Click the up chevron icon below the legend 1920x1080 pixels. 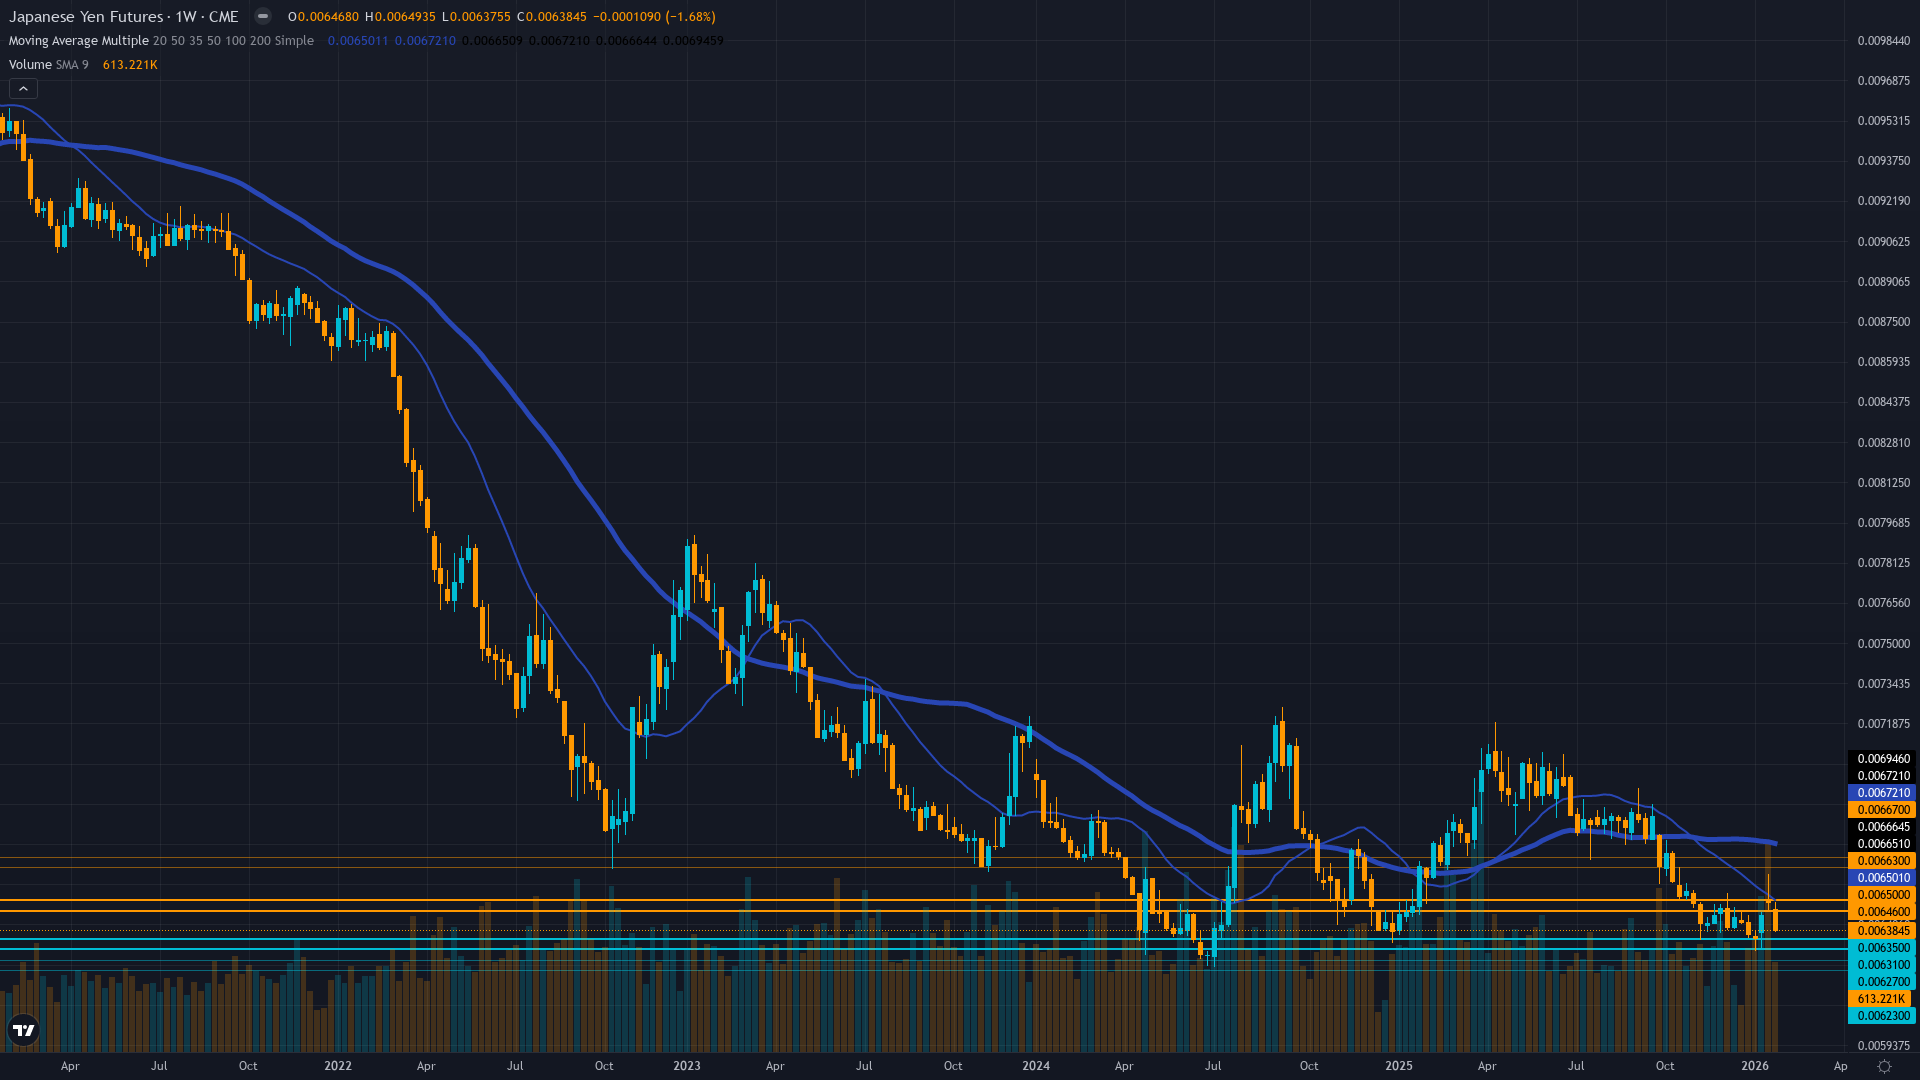pyautogui.click(x=22, y=88)
